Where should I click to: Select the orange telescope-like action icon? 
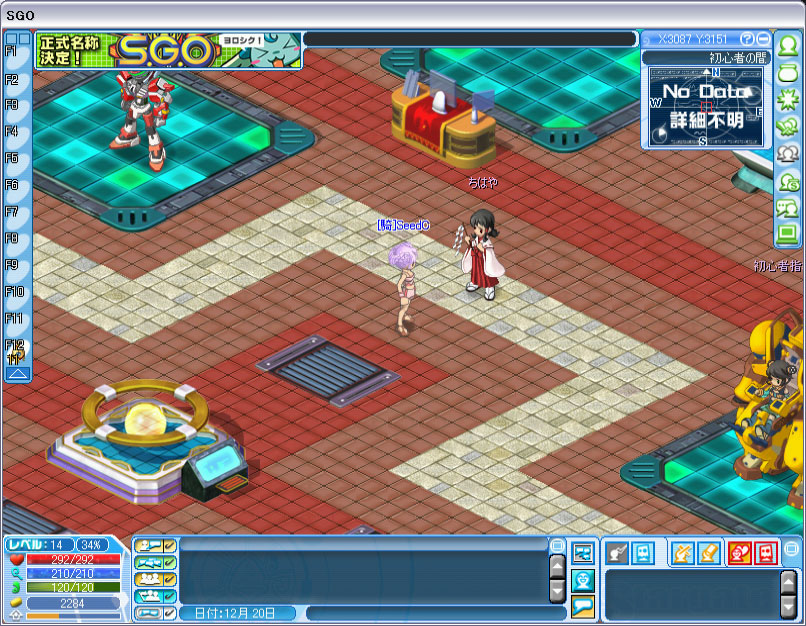pos(708,554)
